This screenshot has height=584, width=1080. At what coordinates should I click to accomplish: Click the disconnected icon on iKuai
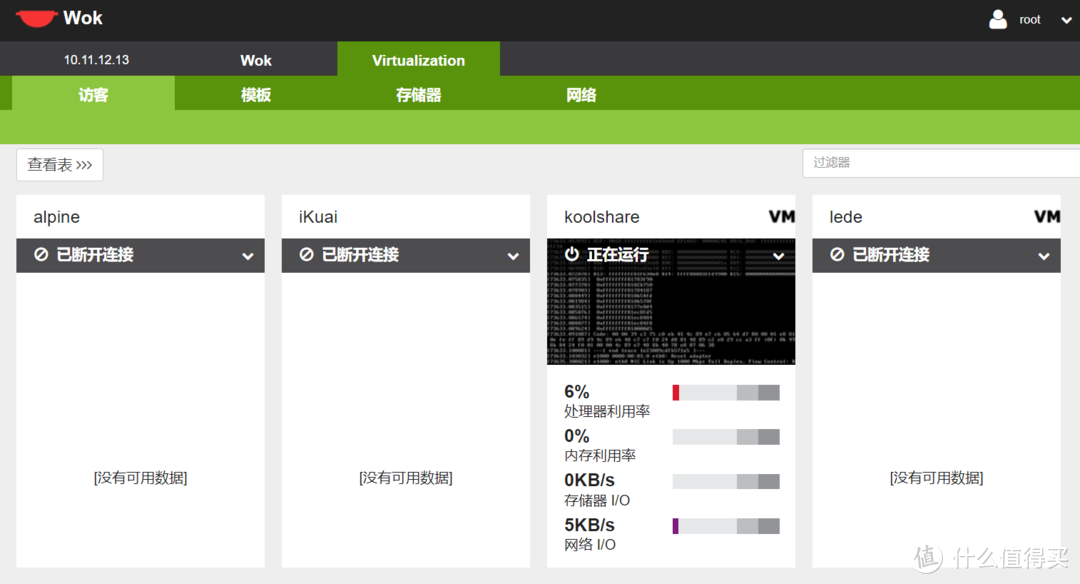pos(306,255)
